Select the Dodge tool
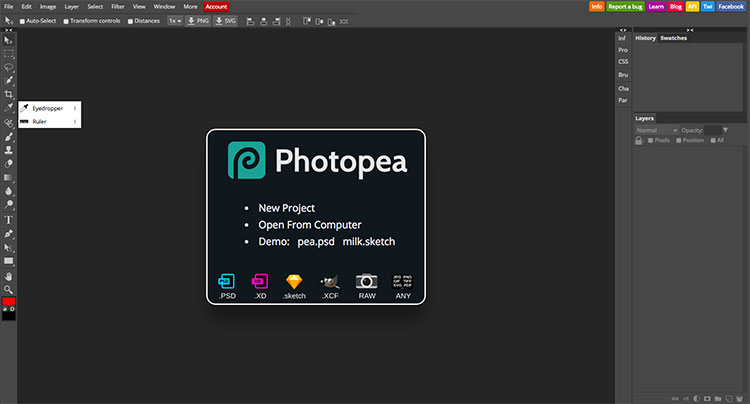The height and width of the screenshot is (404, 750). point(8,205)
